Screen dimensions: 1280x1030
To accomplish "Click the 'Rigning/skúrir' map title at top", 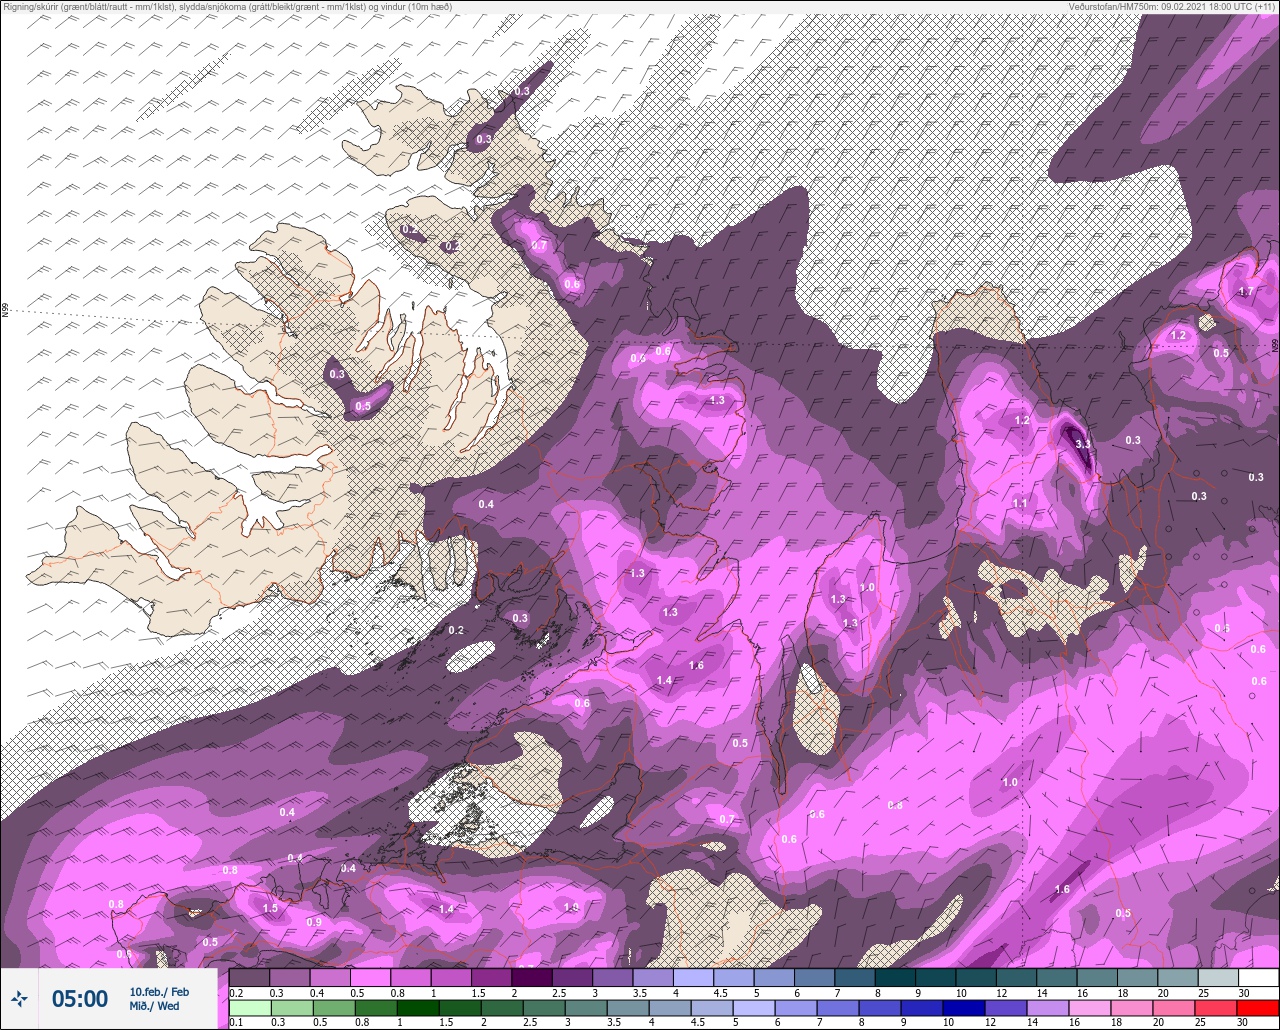I will coord(226,7).
